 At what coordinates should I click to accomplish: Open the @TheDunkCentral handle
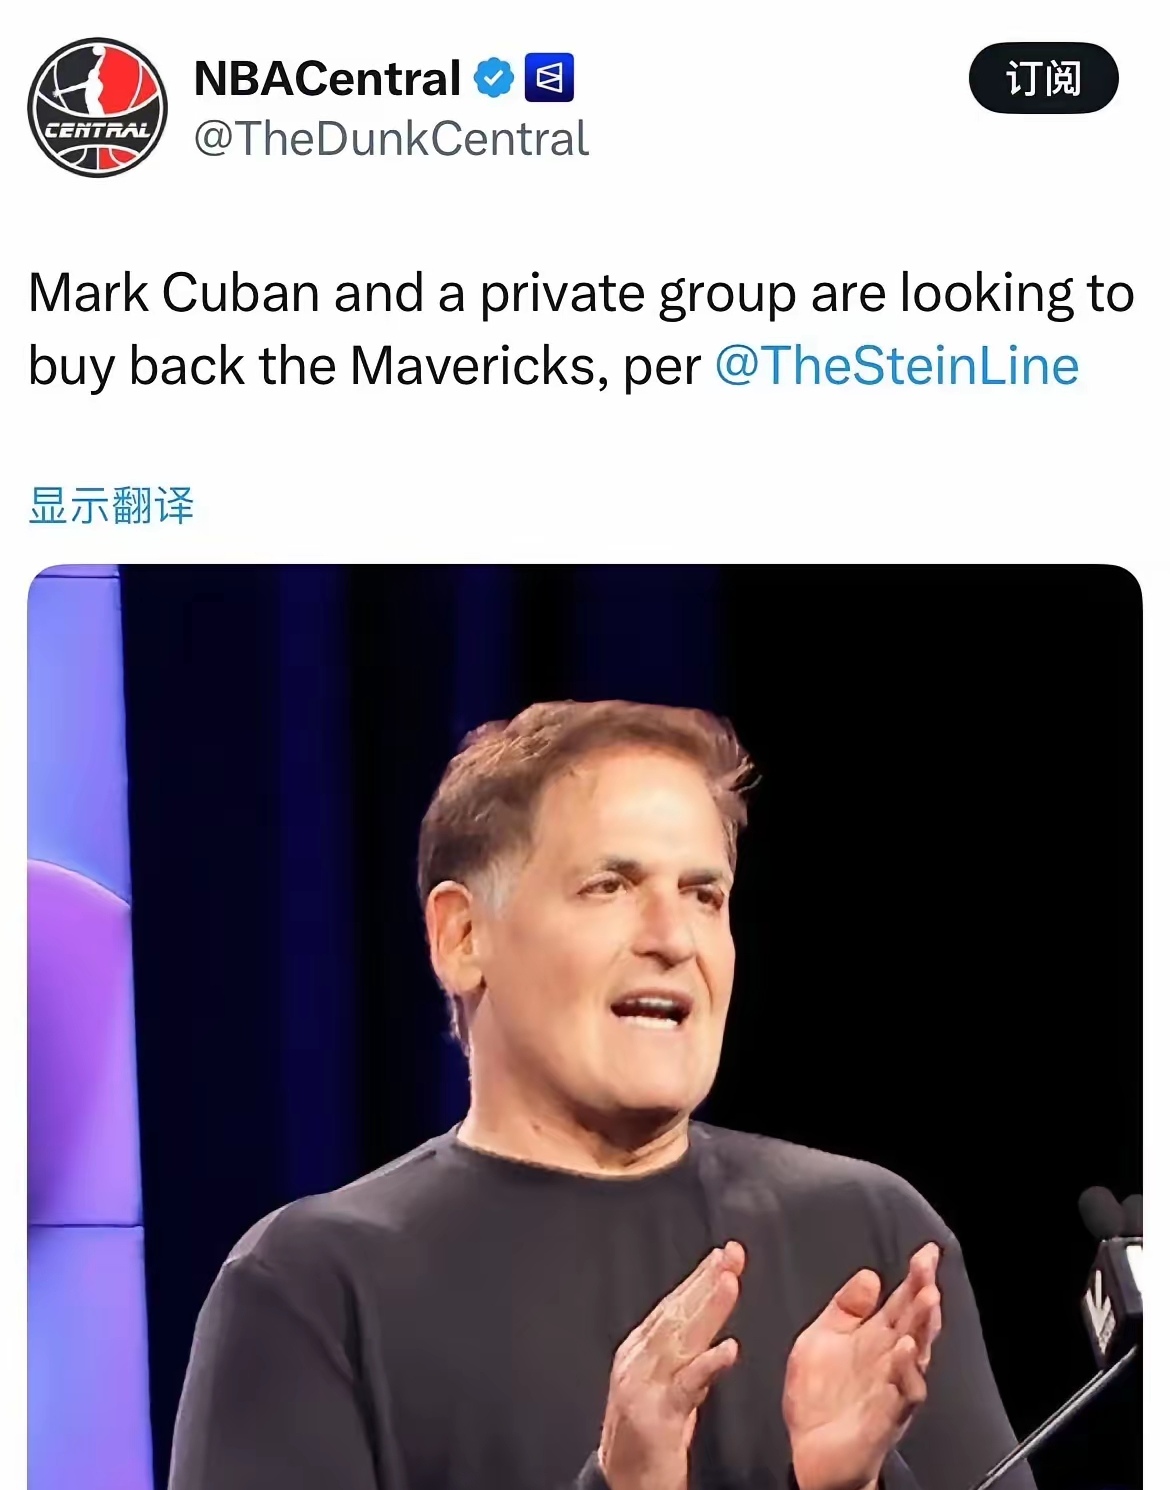point(391,138)
